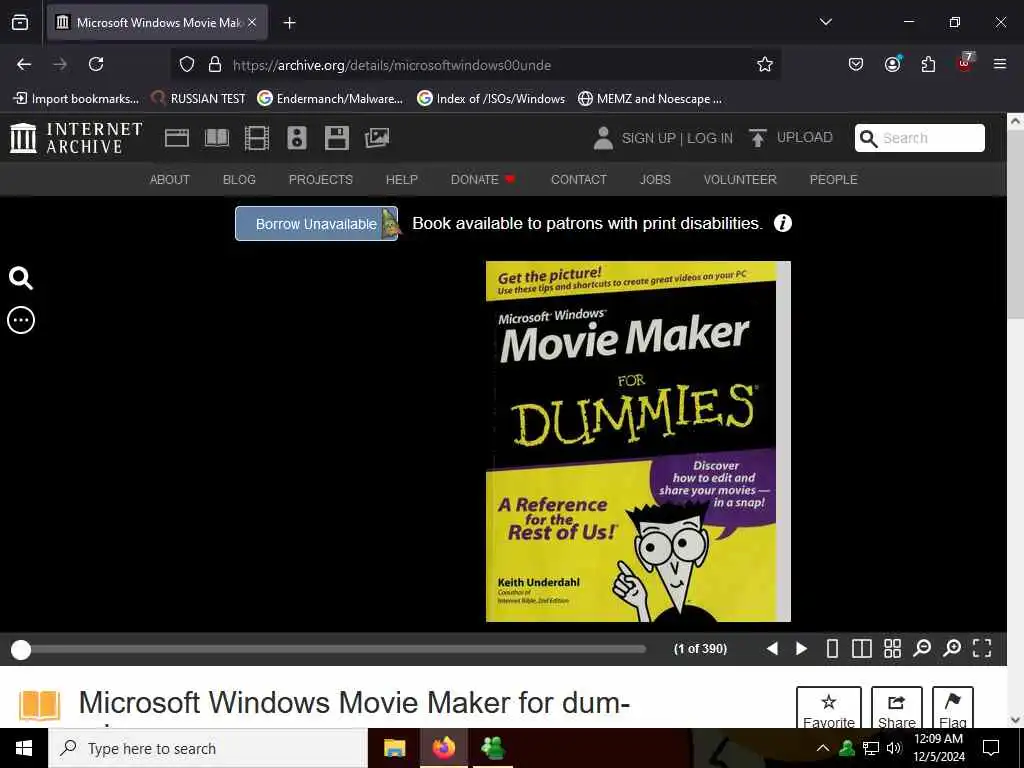Viewport: 1024px width, 768px height.
Task: Open Windows Start menu
Action: [24, 748]
